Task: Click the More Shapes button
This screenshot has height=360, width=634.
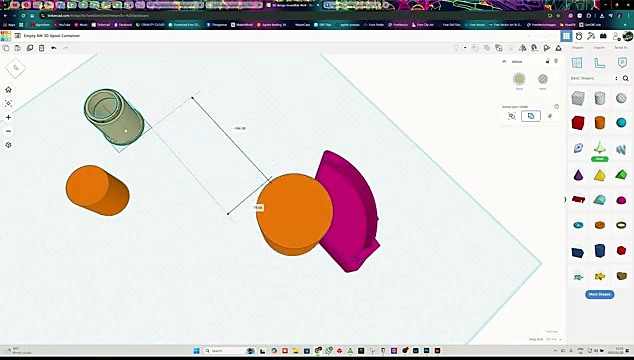Action: [x=599, y=294]
